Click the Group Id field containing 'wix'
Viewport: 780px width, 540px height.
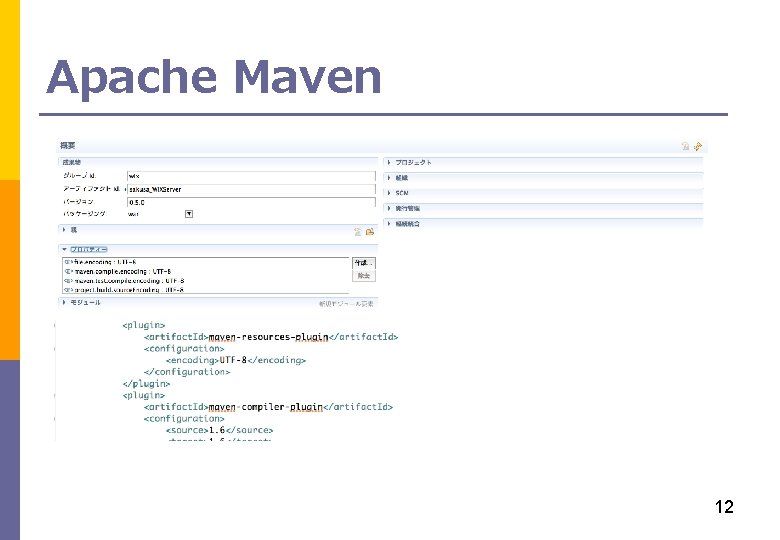[x=251, y=176]
